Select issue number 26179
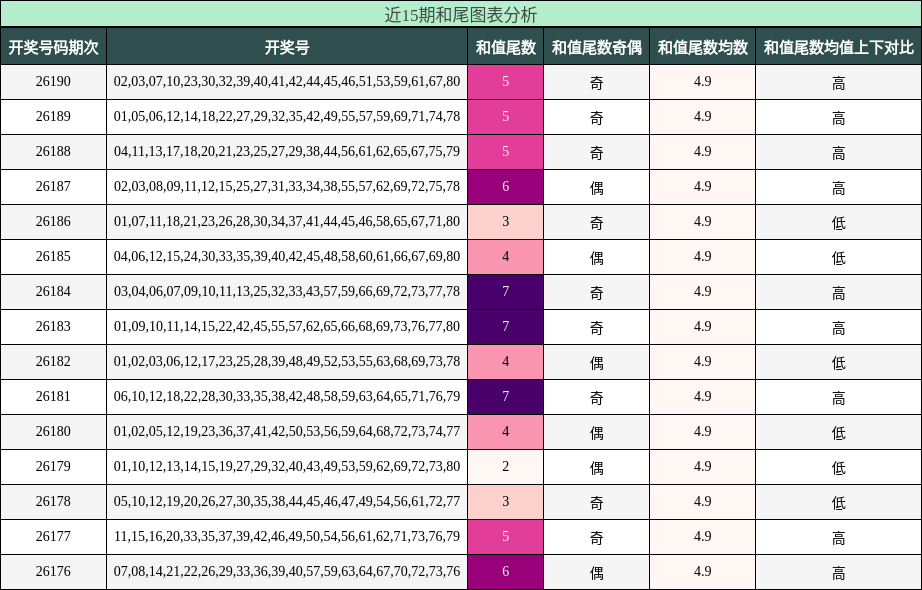 (x=53, y=466)
